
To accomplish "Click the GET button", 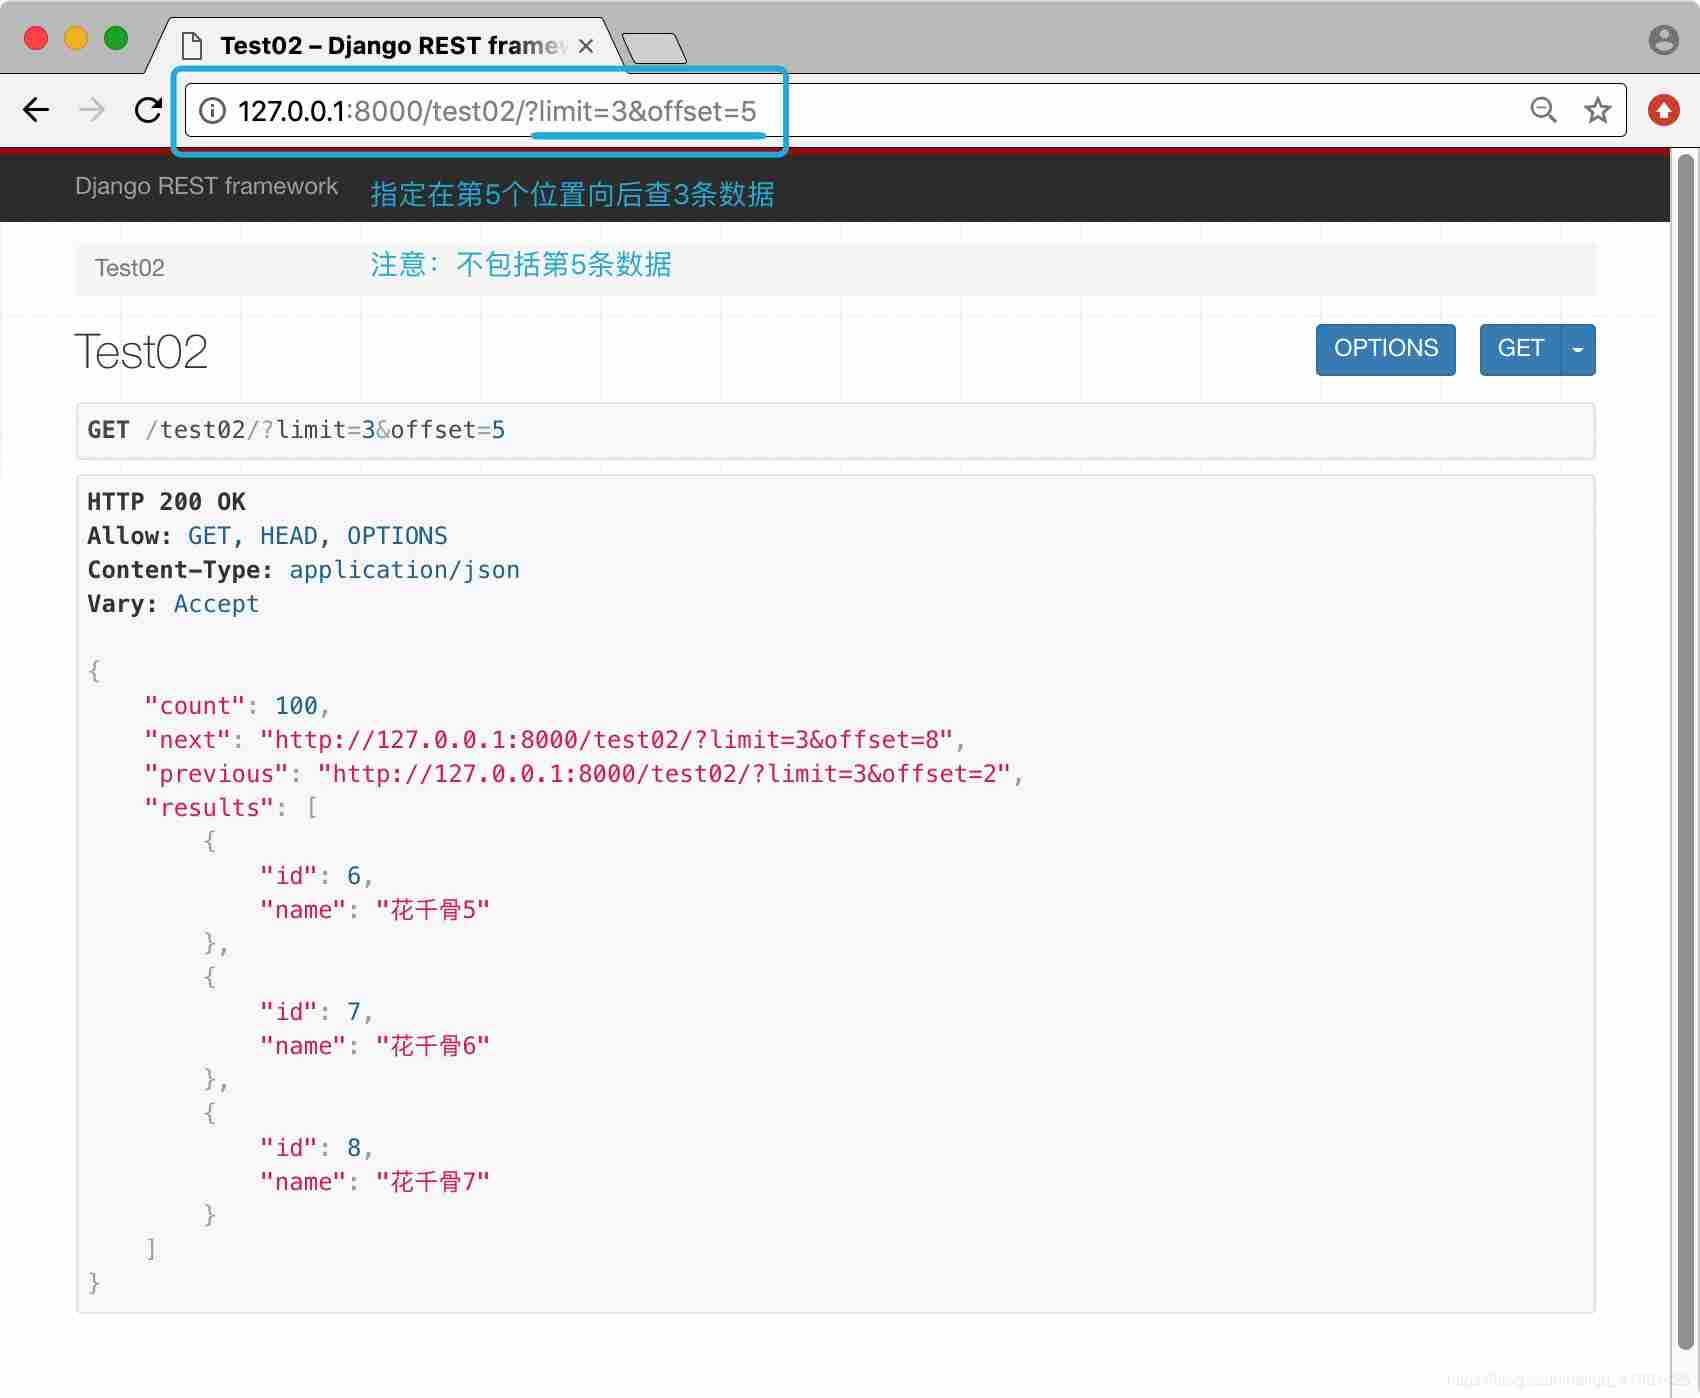I will (x=1520, y=349).
